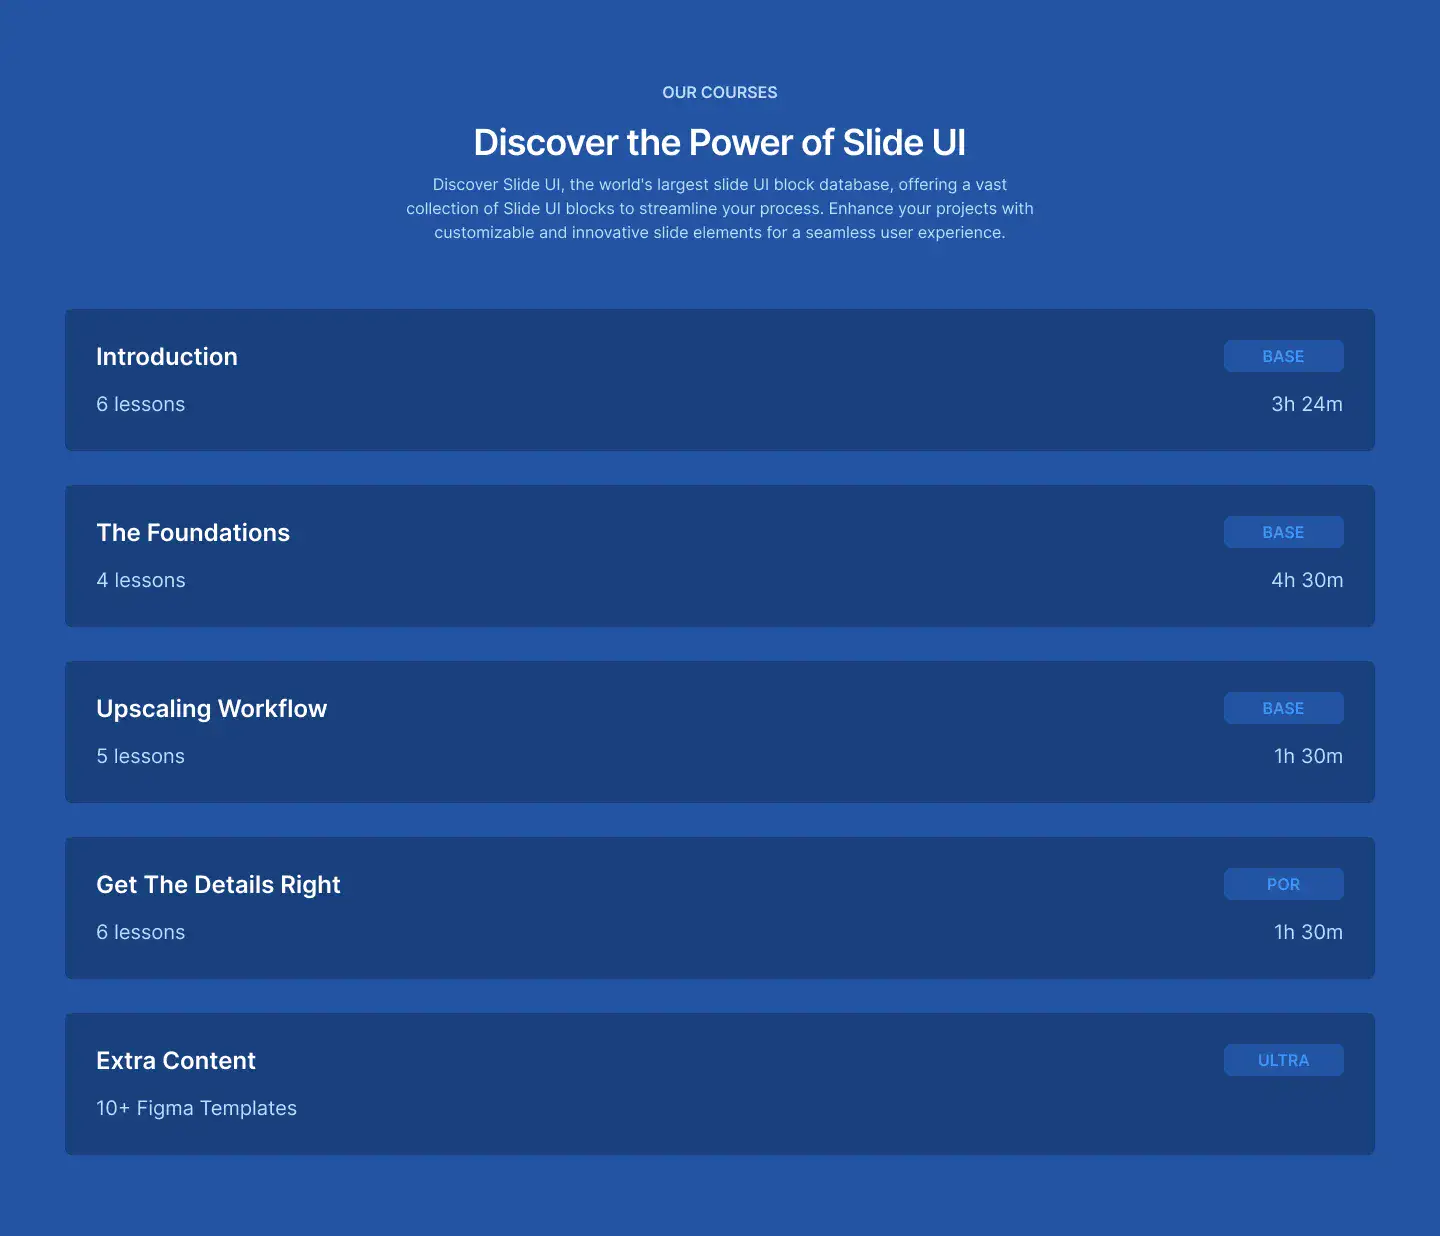This screenshot has width=1440, height=1236.
Task: Click the 3h 24m duration text
Action: [x=1307, y=404]
